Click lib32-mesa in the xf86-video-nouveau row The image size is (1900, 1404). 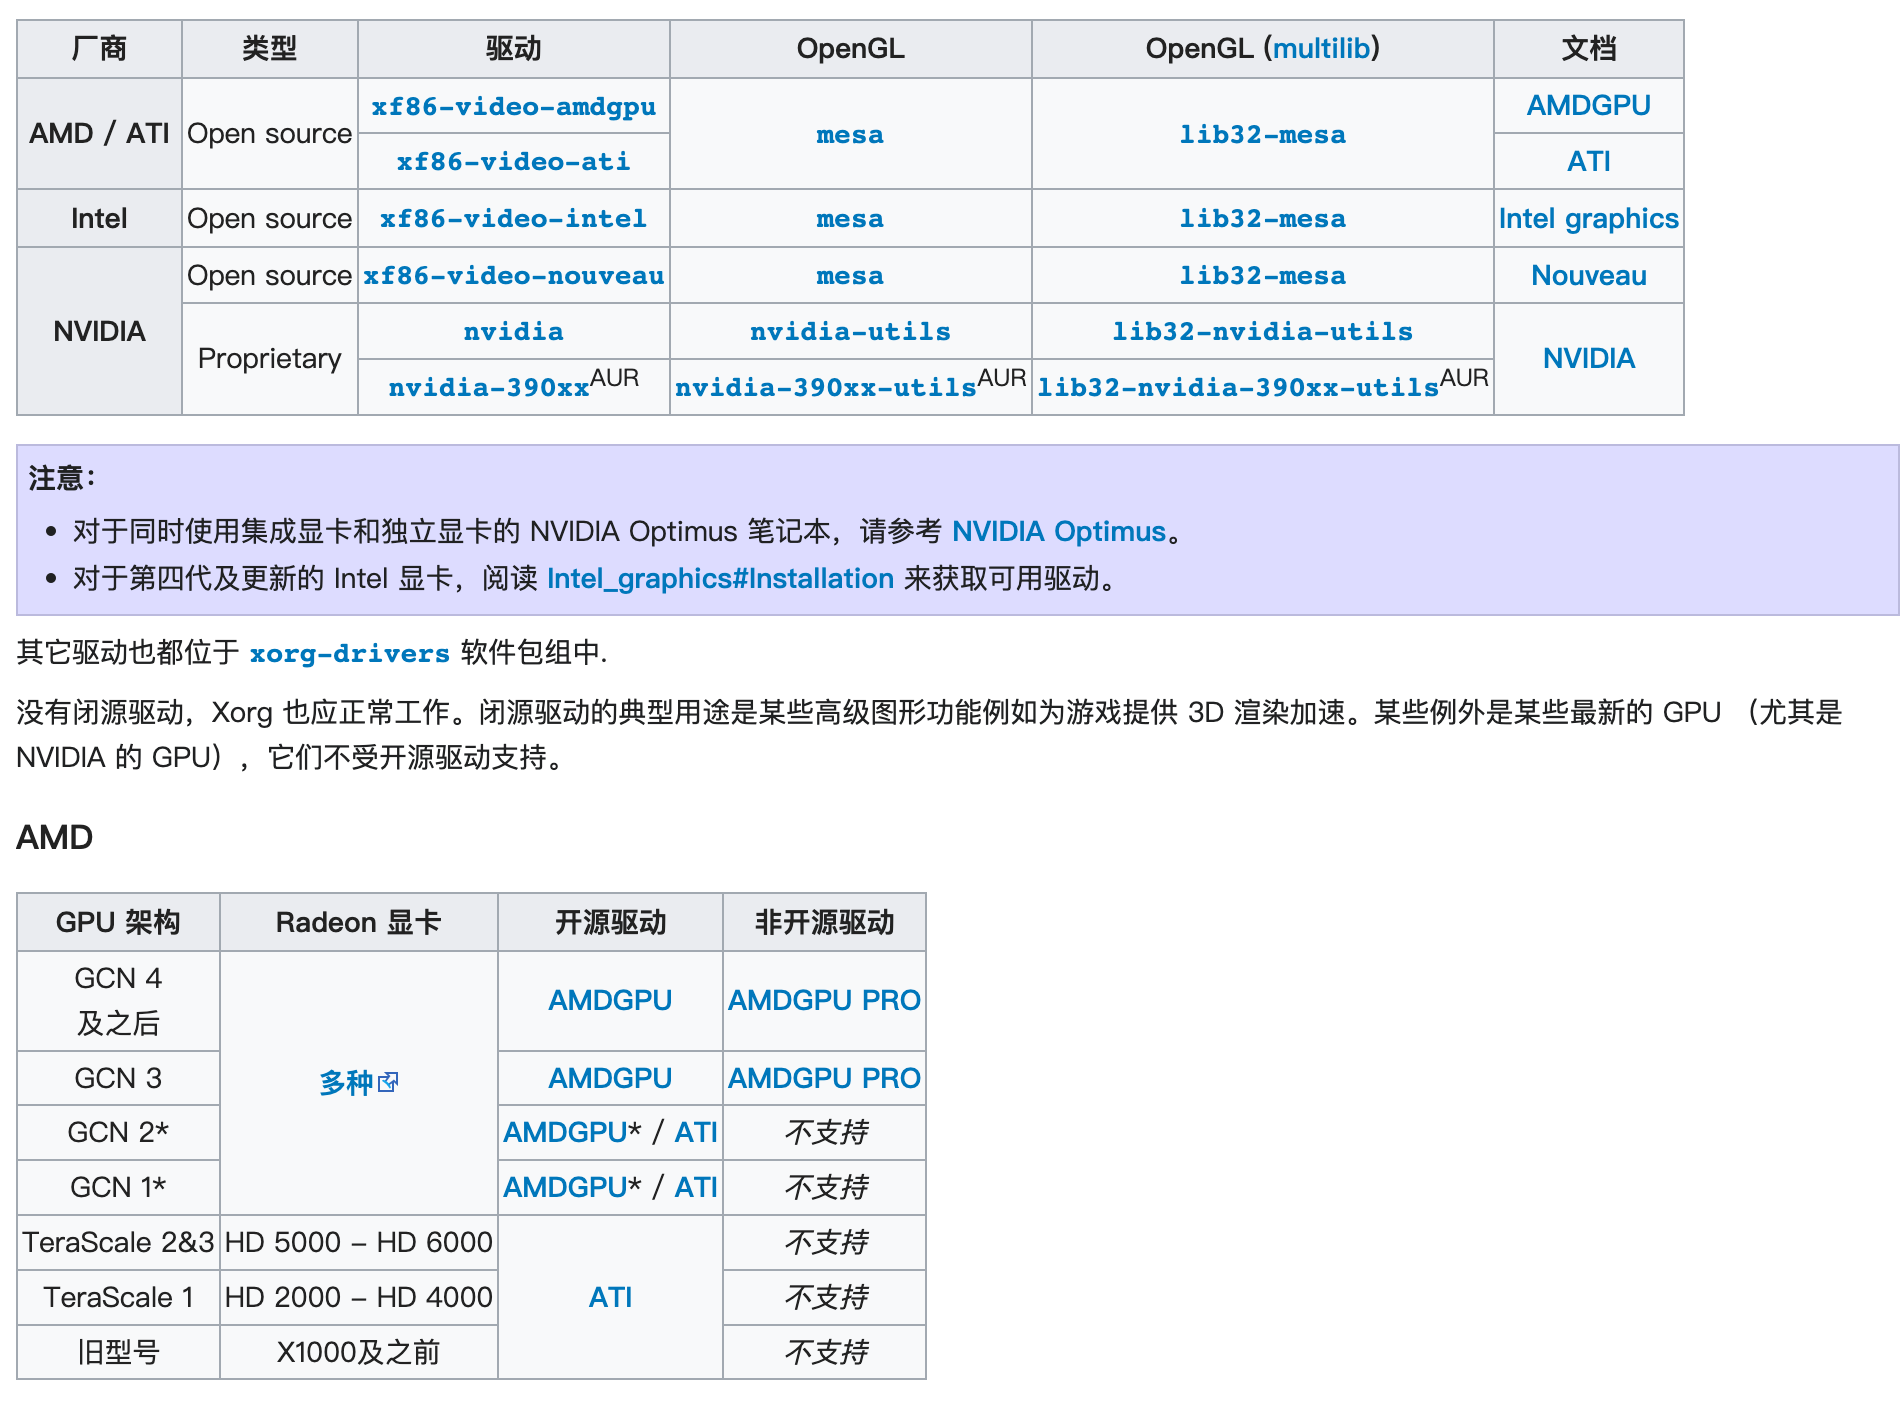click(1262, 275)
